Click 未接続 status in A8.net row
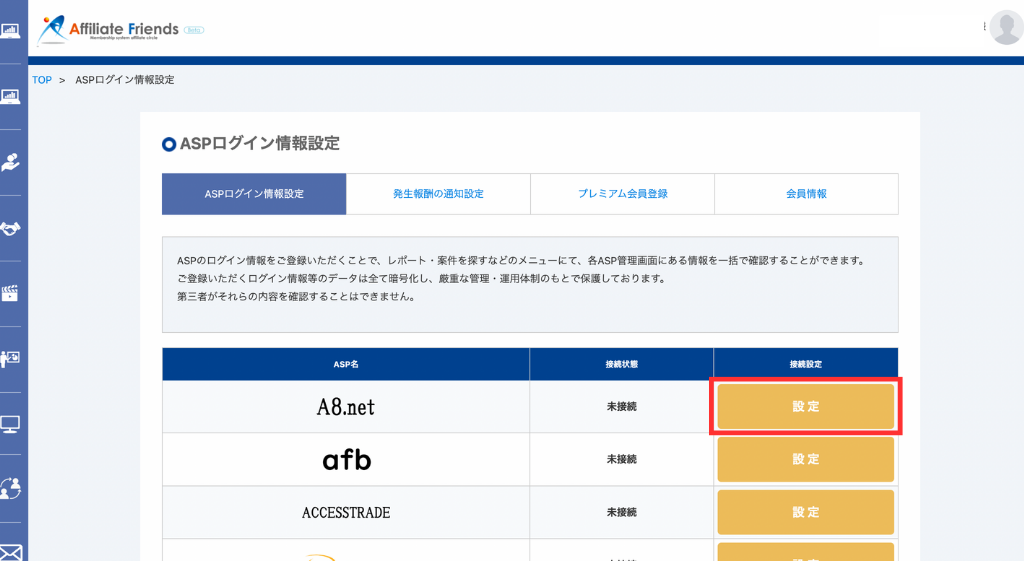1024x561 pixels. coord(622,406)
